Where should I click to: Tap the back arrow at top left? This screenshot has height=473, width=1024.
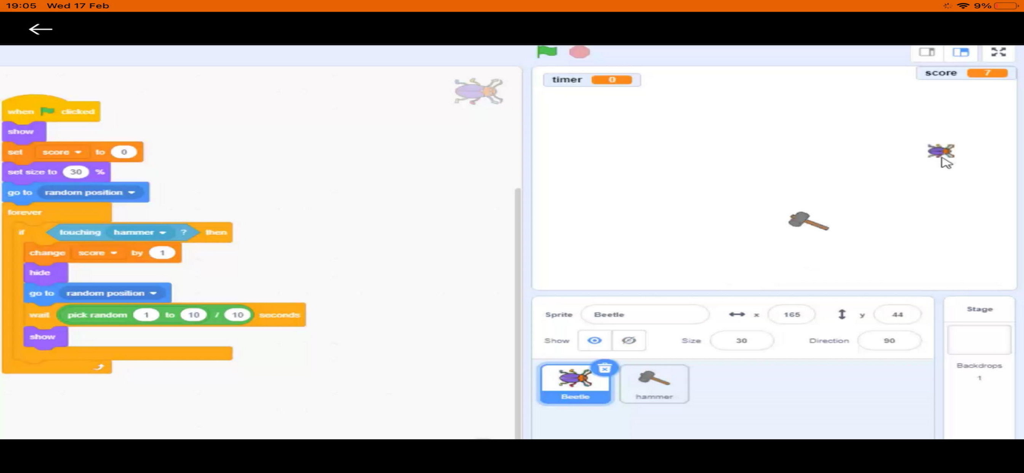40,29
